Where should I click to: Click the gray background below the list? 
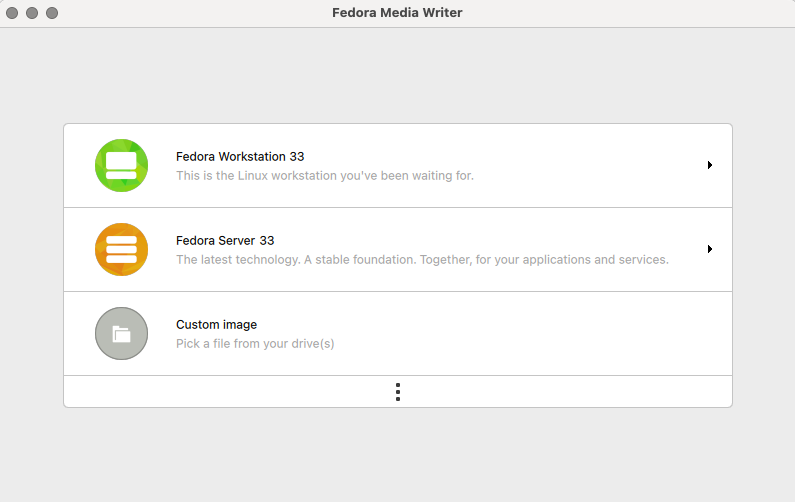tap(397, 455)
